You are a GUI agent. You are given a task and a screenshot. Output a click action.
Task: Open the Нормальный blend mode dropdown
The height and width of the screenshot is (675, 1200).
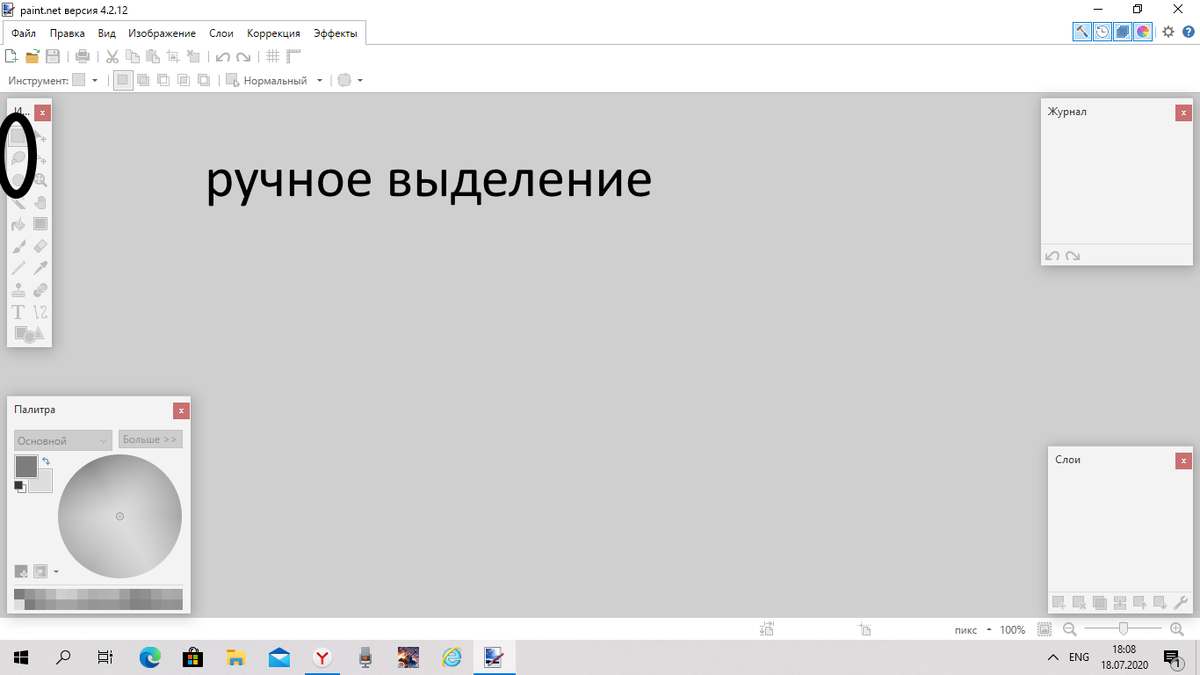pos(319,80)
